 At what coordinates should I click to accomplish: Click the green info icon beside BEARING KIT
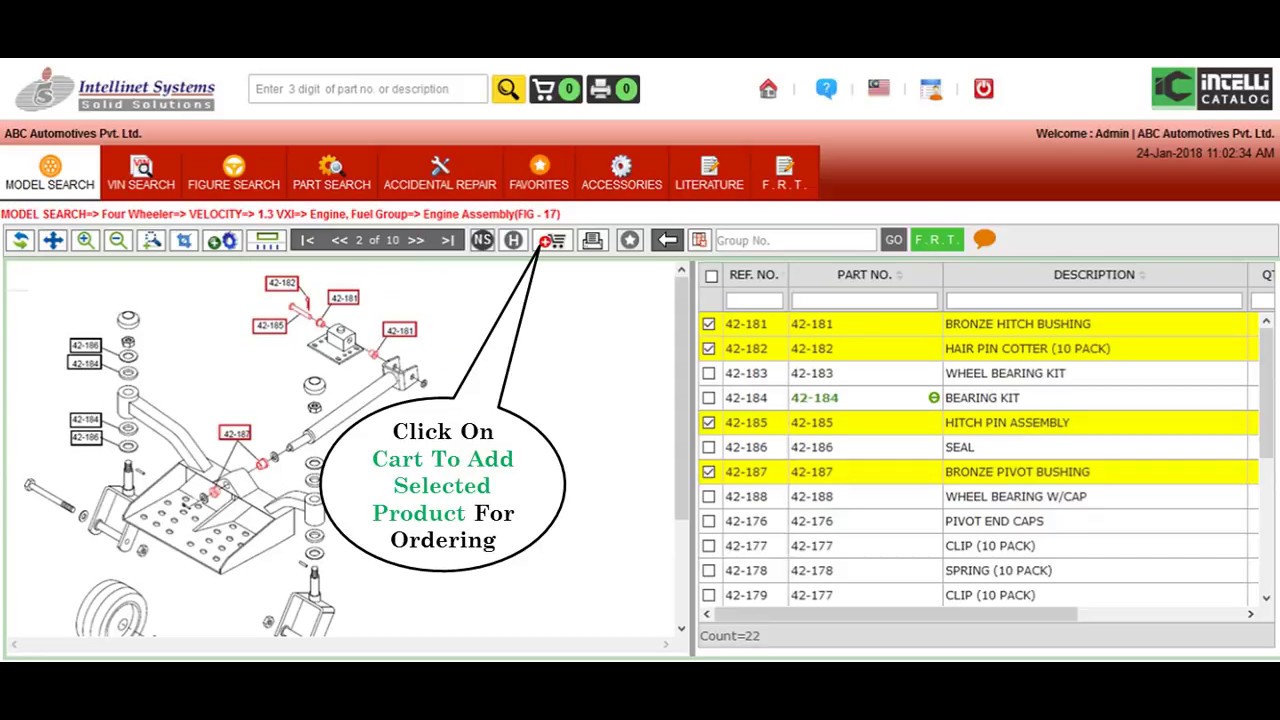coord(934,398)
